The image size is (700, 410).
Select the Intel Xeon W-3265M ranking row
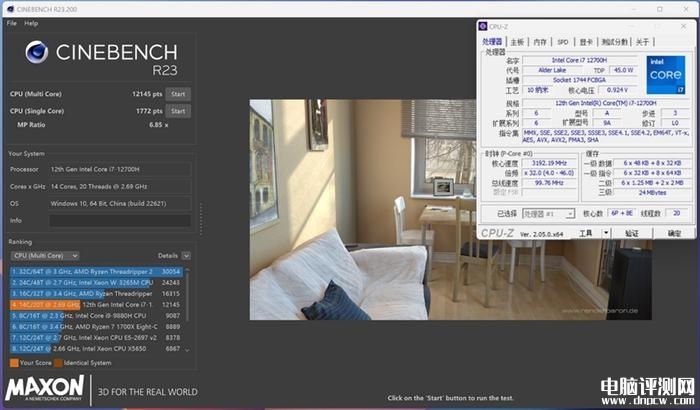point(96,283)
